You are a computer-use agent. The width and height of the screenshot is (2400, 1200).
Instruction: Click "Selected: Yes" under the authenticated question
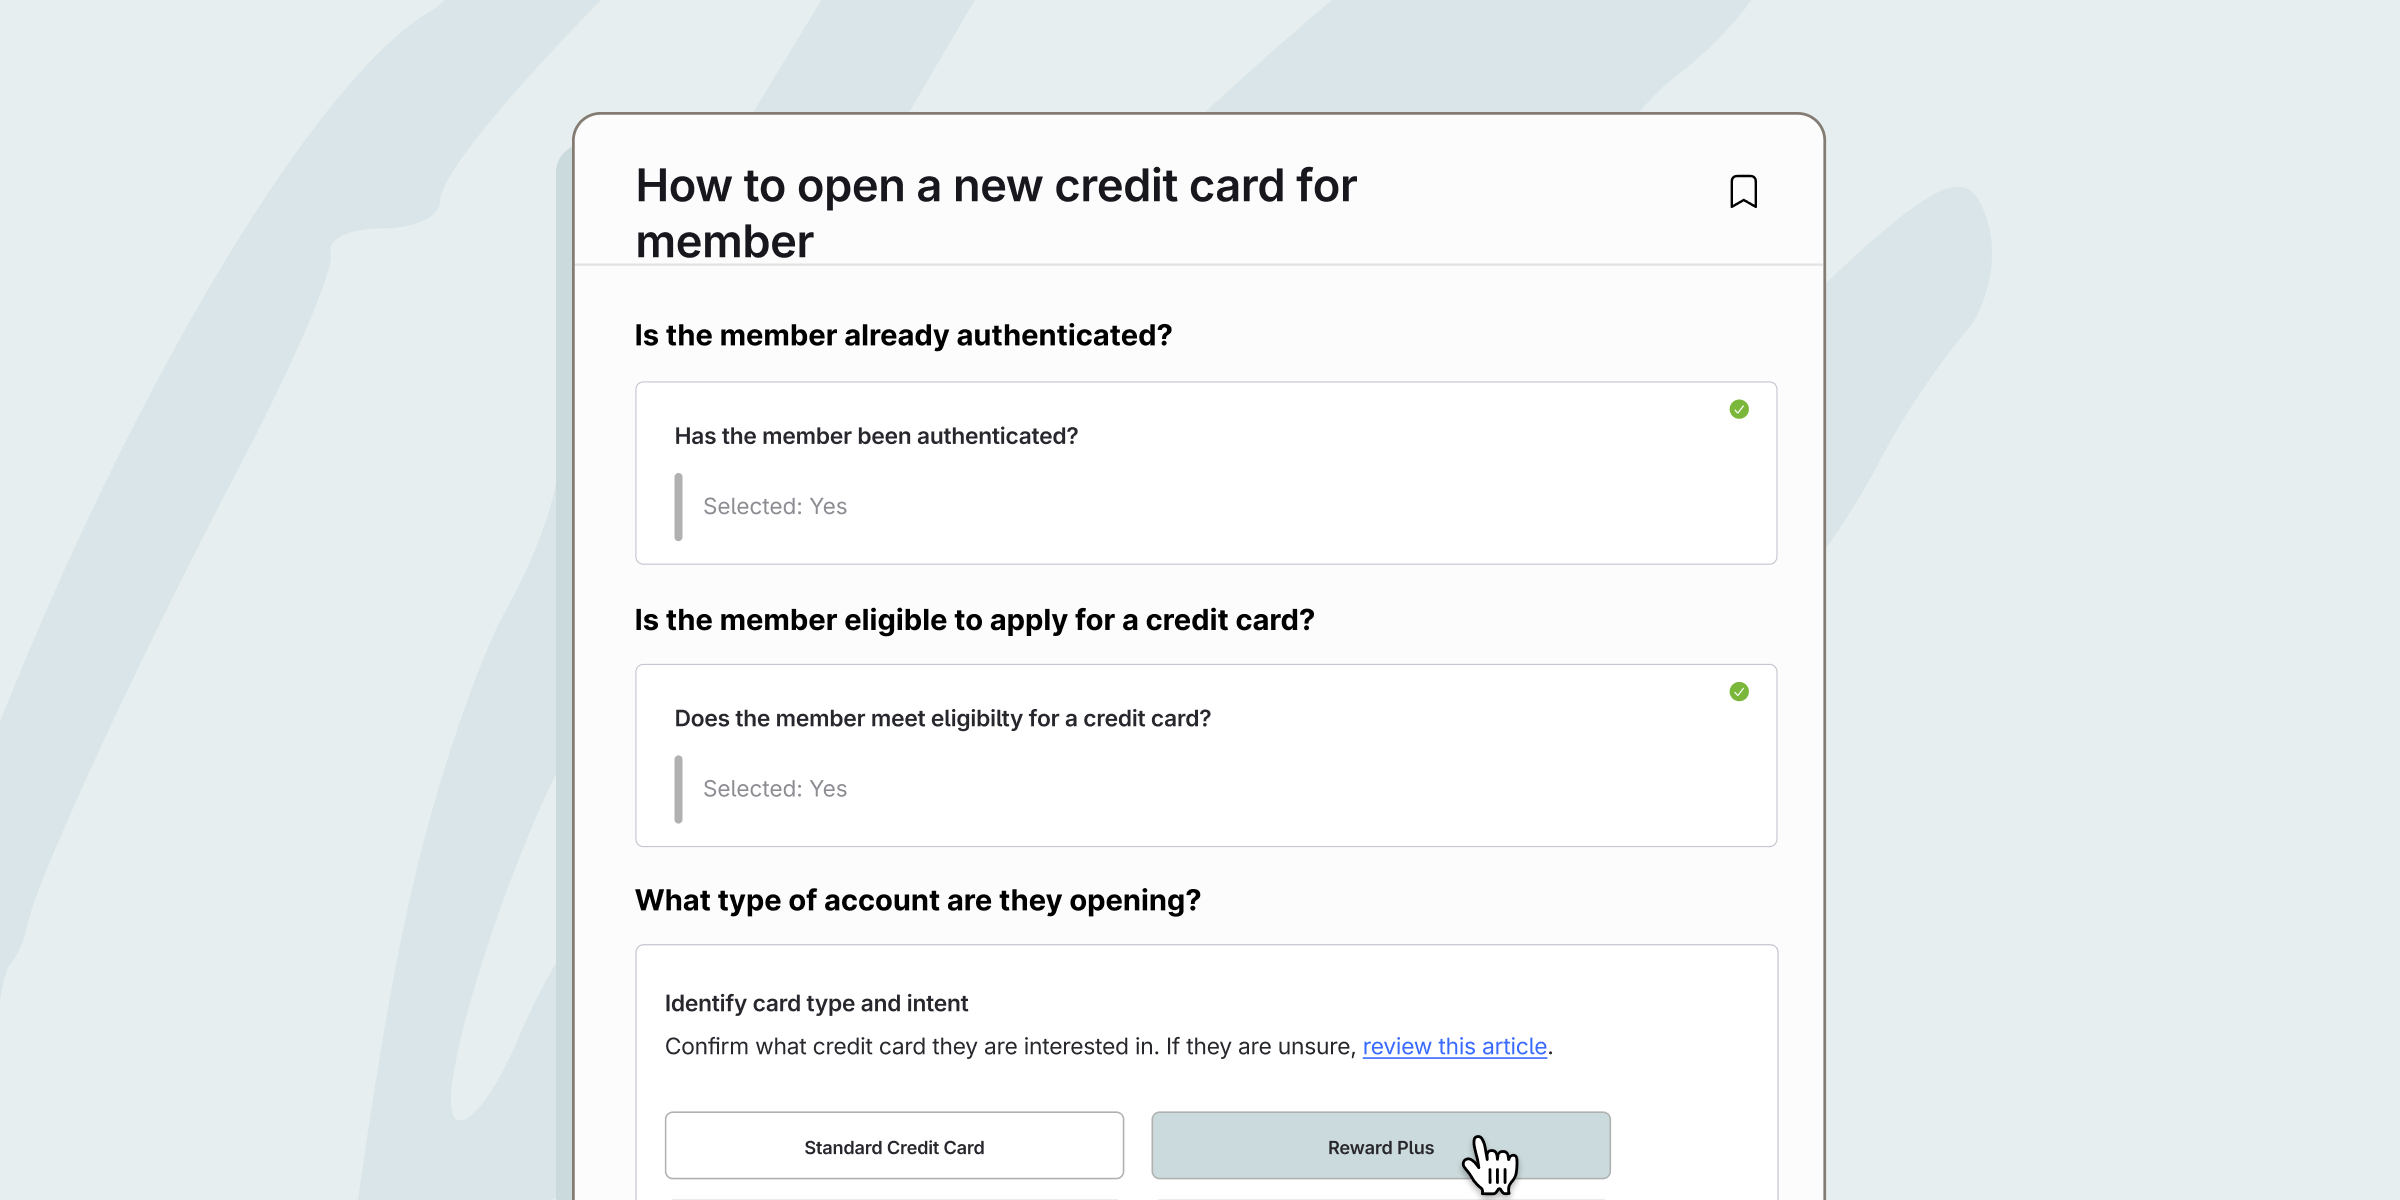[x=775, y=506]
